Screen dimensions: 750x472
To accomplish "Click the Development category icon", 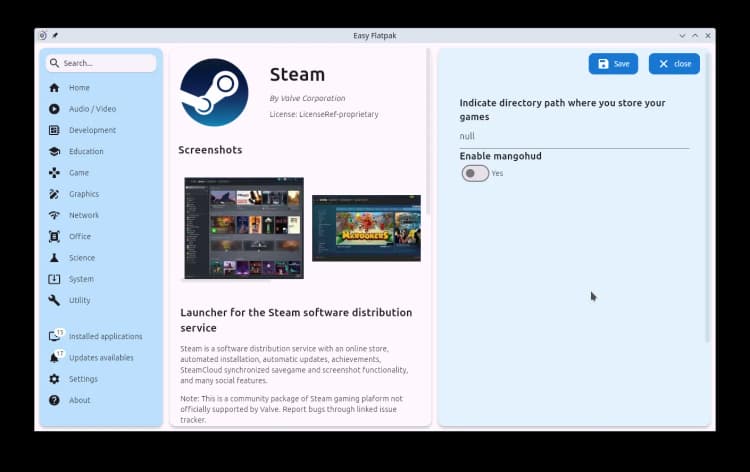I will (54, 130).
